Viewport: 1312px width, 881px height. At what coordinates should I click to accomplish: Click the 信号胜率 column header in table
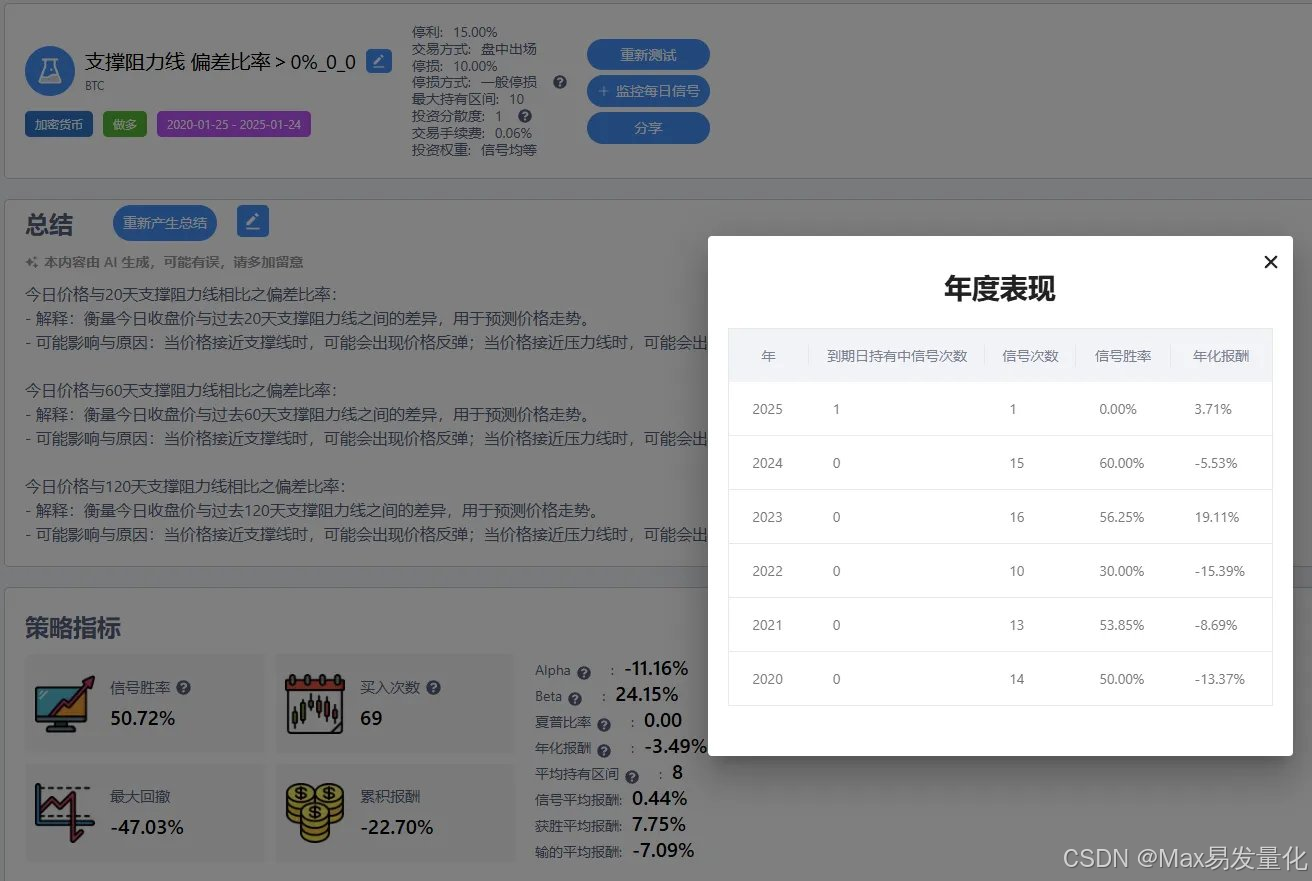1123,355
